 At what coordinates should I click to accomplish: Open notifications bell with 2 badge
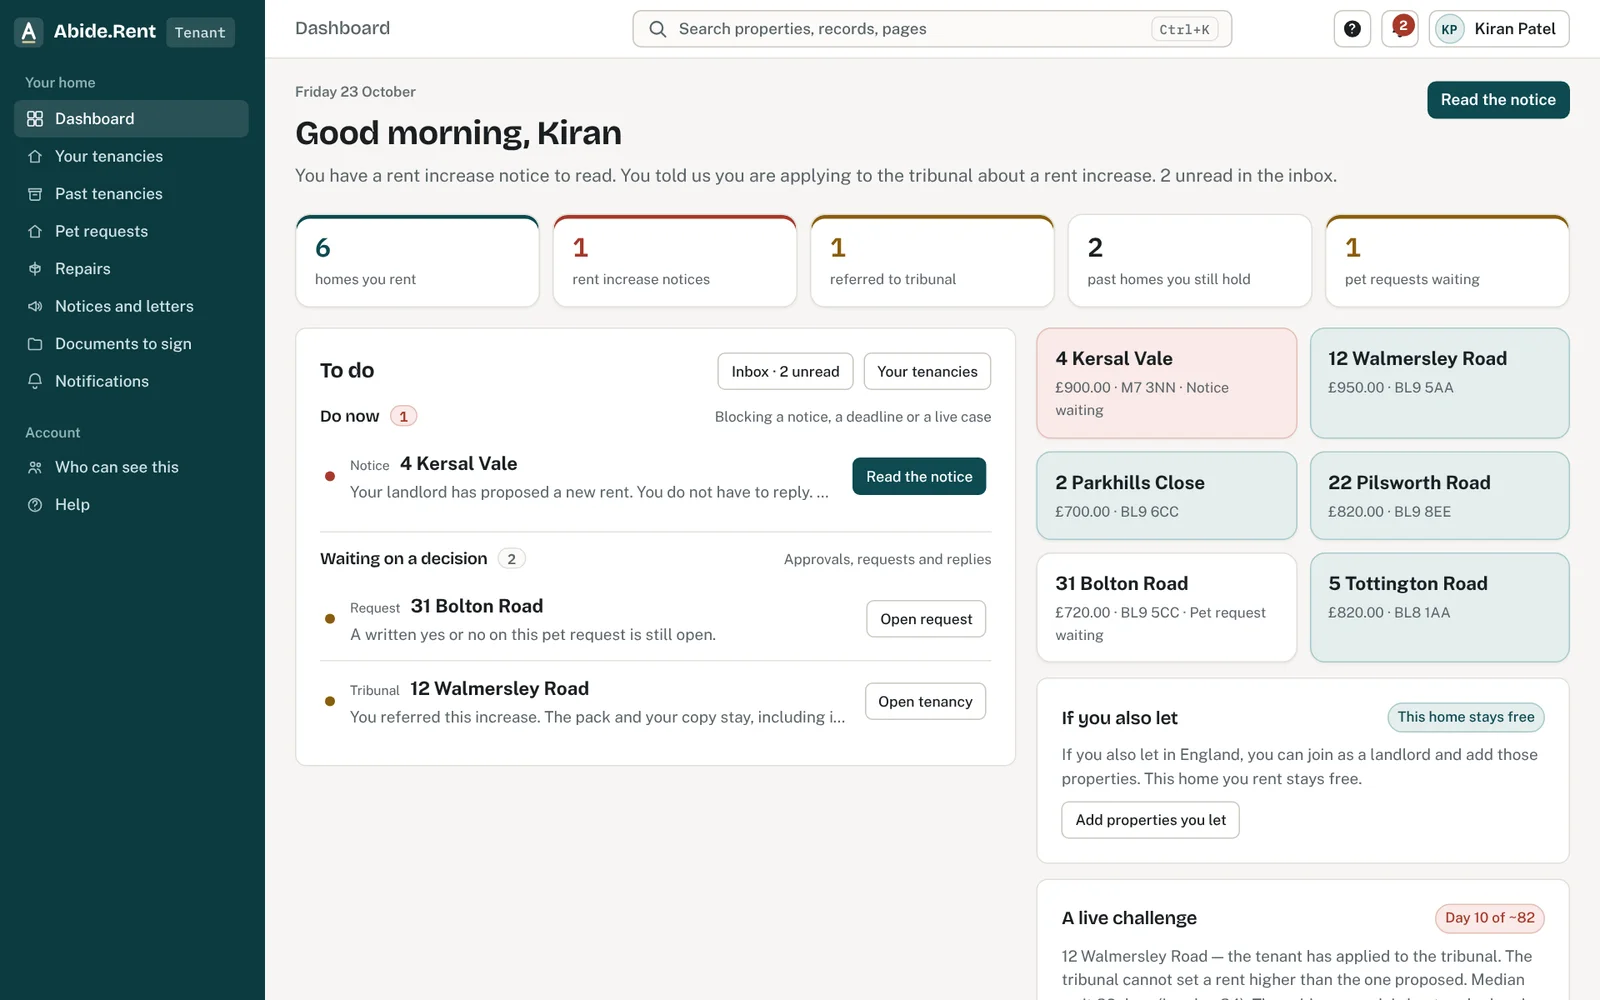[x=1400, y=28]
